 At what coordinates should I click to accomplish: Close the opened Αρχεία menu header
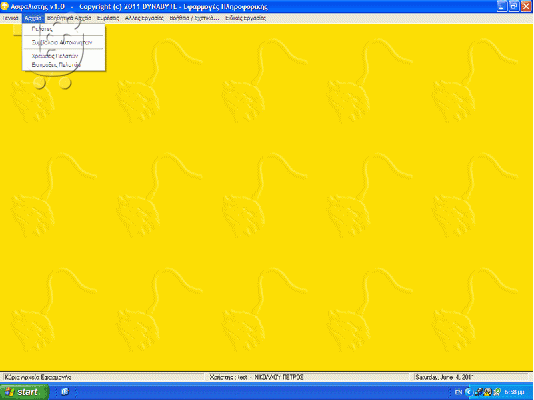(33, 18)
